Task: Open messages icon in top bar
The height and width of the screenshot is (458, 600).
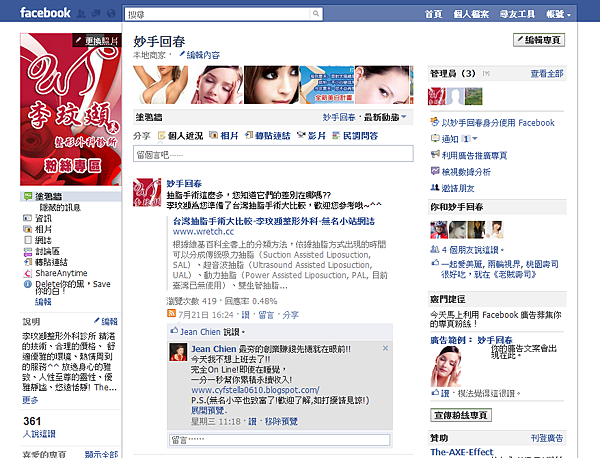Action: [96, 14]
